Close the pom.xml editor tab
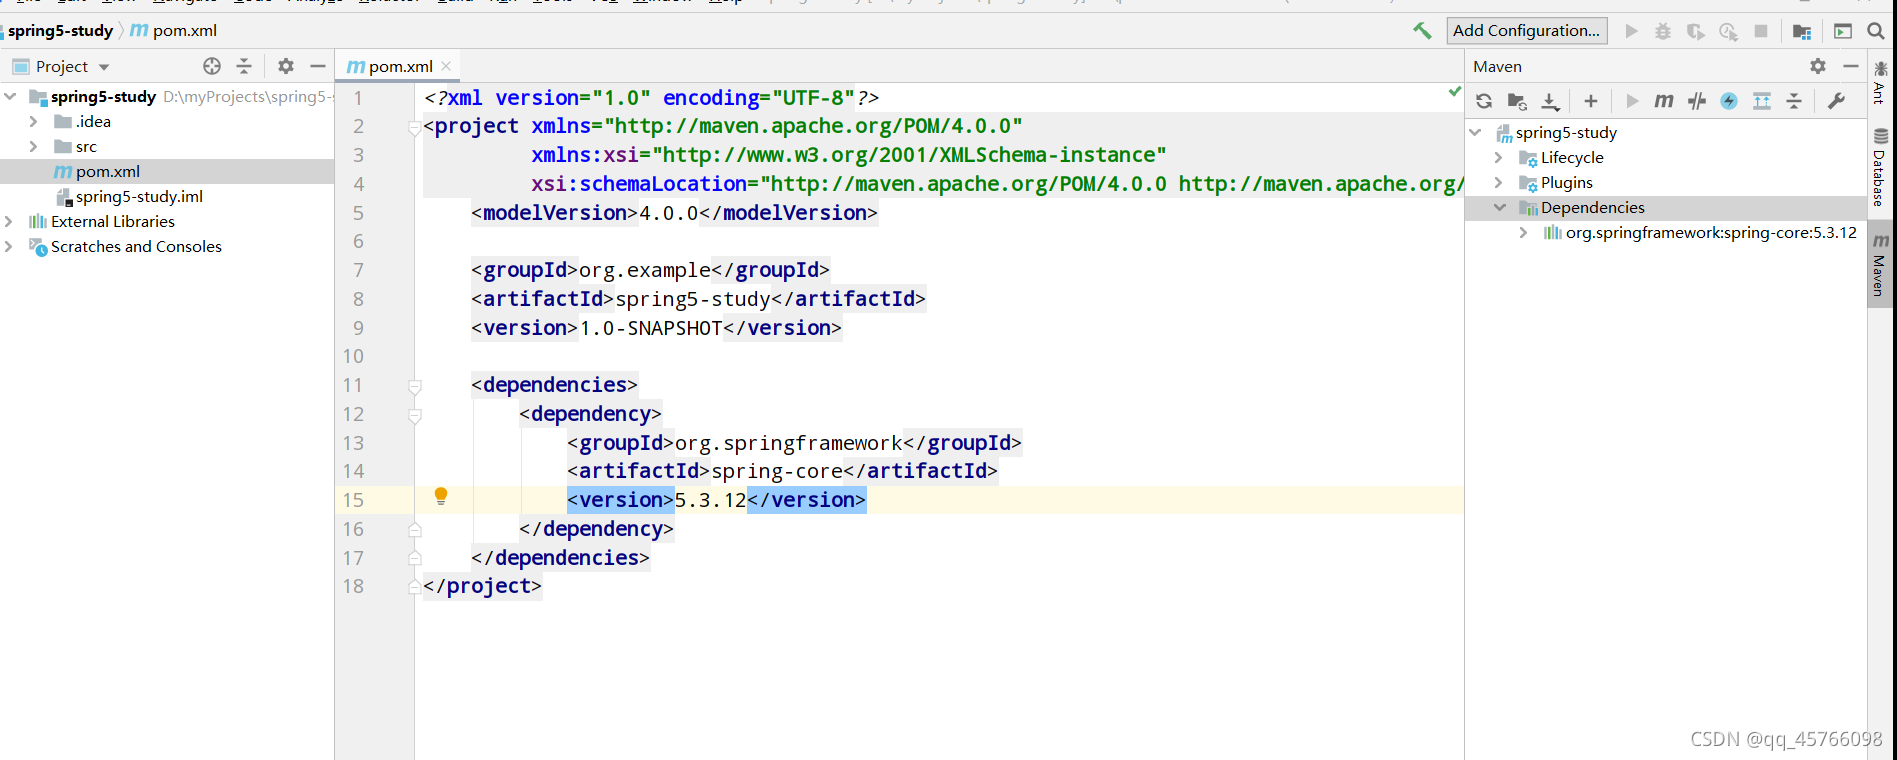This screenshot has height=760, width=1897. [446, 66]
